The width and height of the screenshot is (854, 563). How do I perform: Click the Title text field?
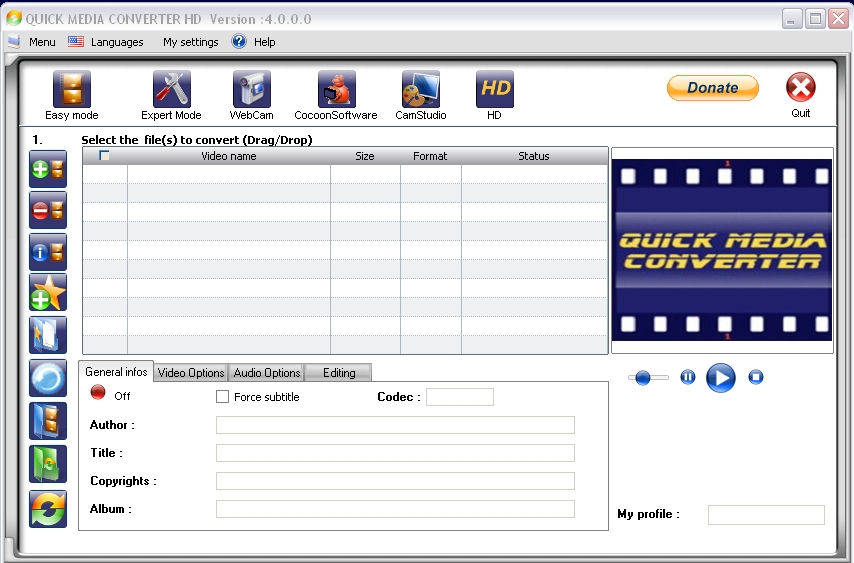[395, 452]
